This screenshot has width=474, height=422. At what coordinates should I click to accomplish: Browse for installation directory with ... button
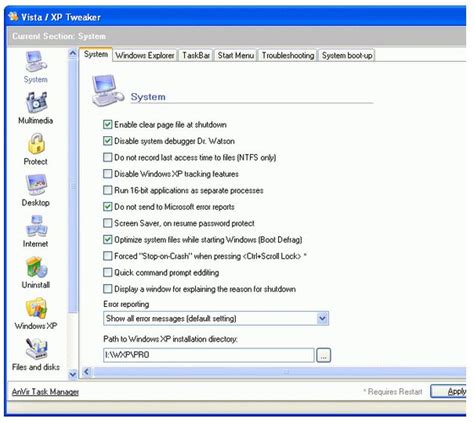pyautogui.click(x=323, y=355)
